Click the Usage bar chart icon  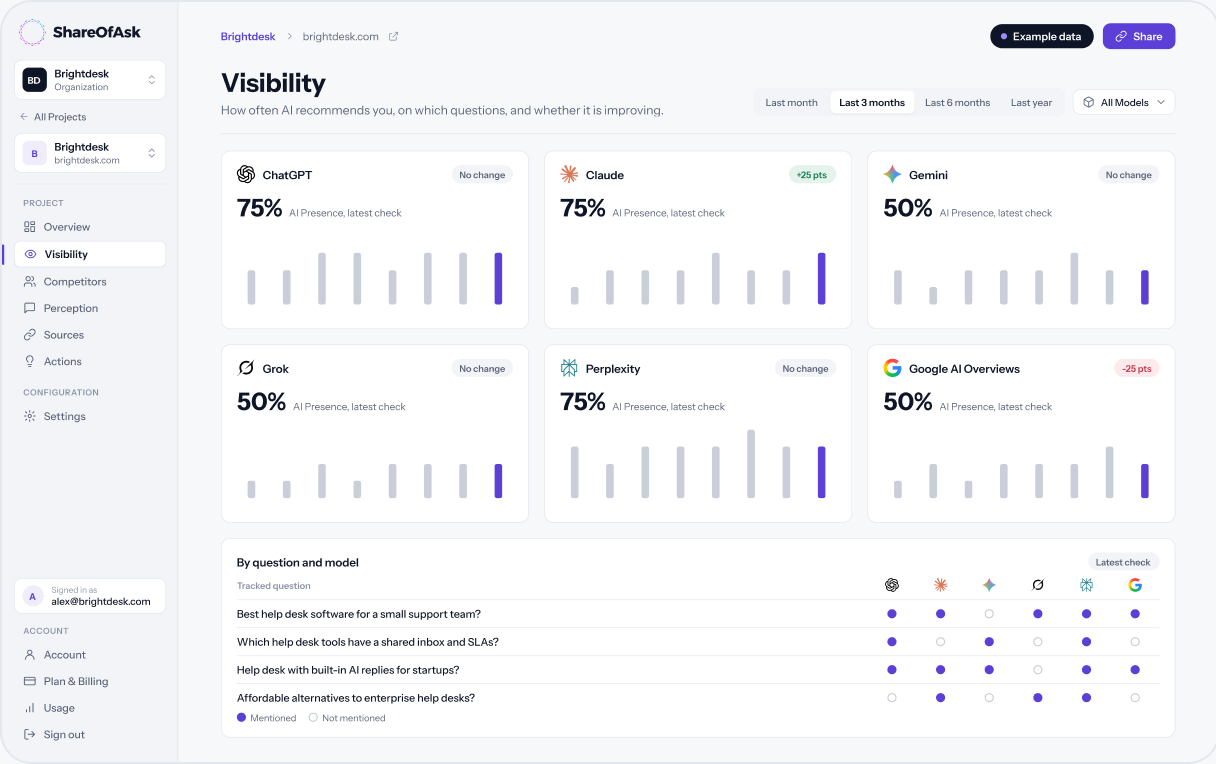[x=30, y=708]
